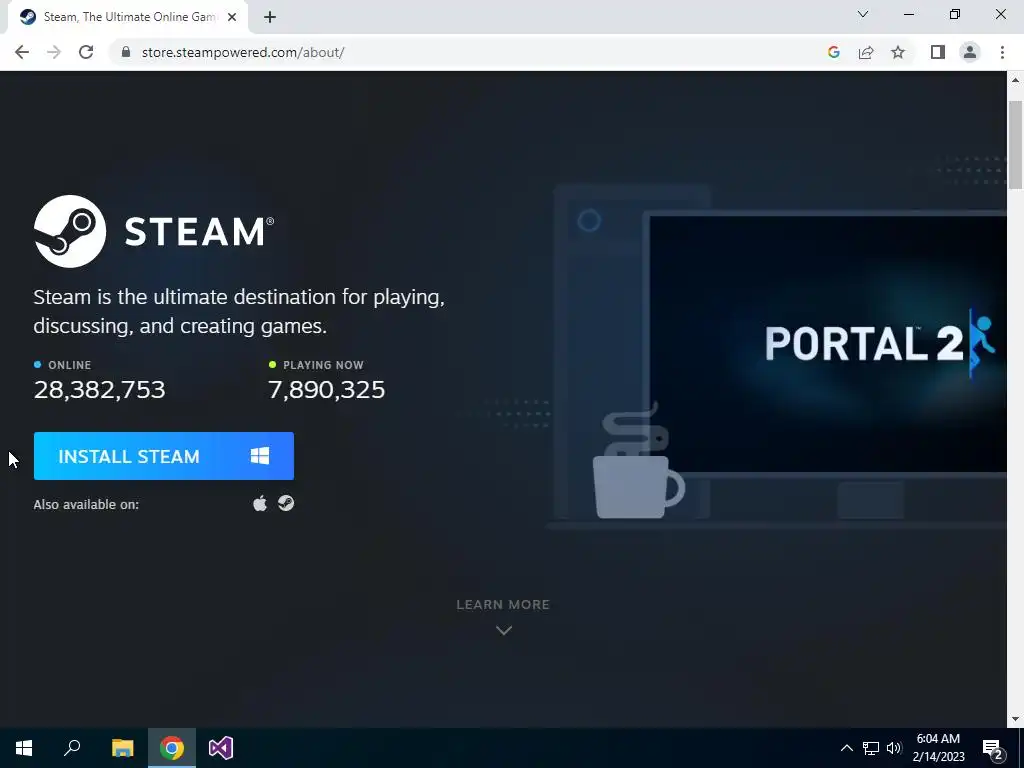Open Visual Studio from taskbar

(221, 748)
